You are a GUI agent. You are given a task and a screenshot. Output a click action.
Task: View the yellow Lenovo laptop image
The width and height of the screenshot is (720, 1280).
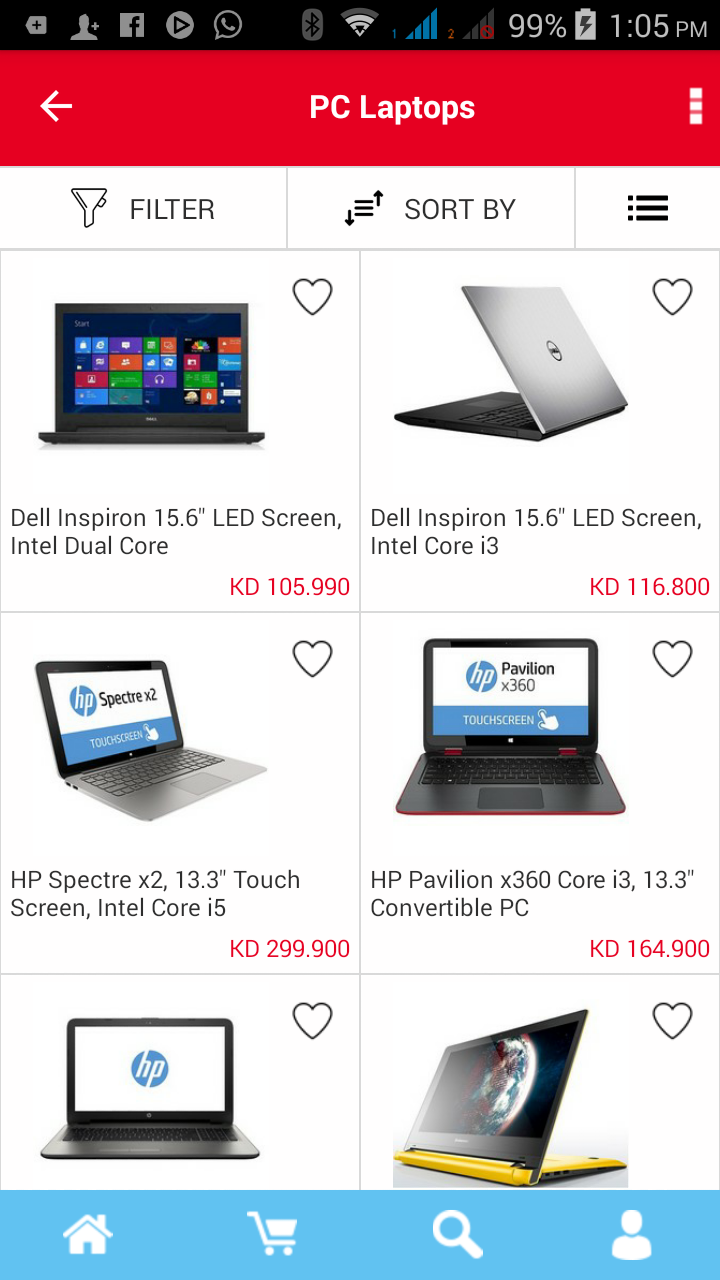point(510,1098)
